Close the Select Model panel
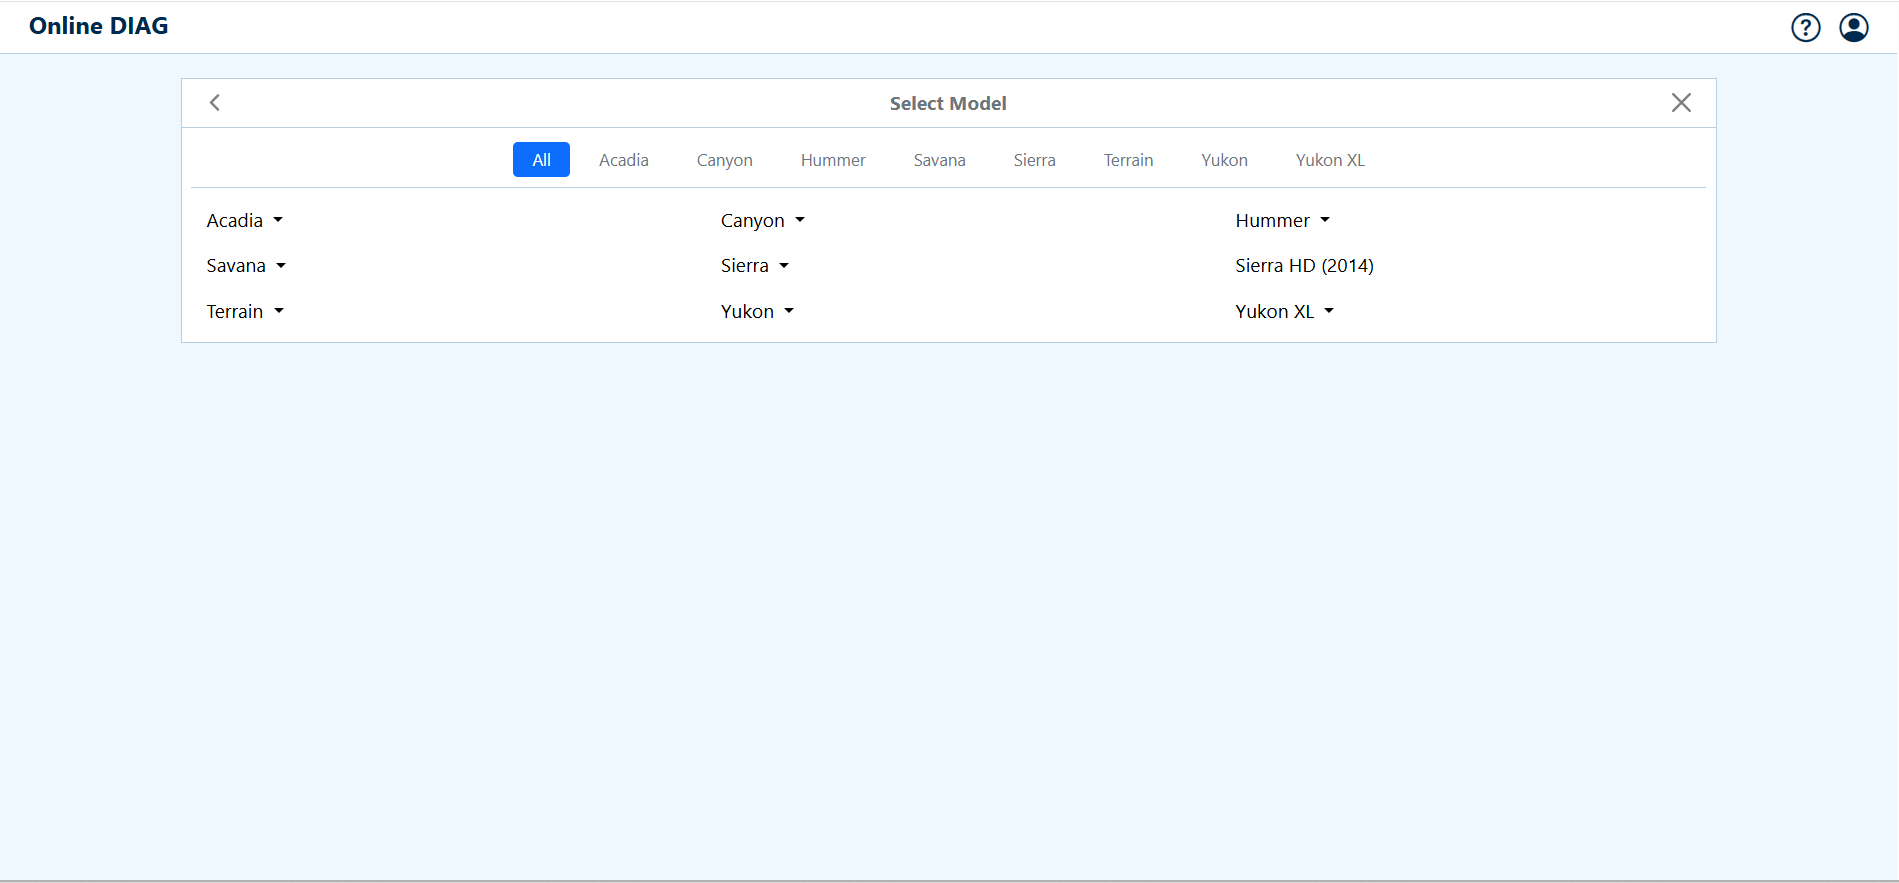Screen dimensions: 1899x883 point(1681,103)
